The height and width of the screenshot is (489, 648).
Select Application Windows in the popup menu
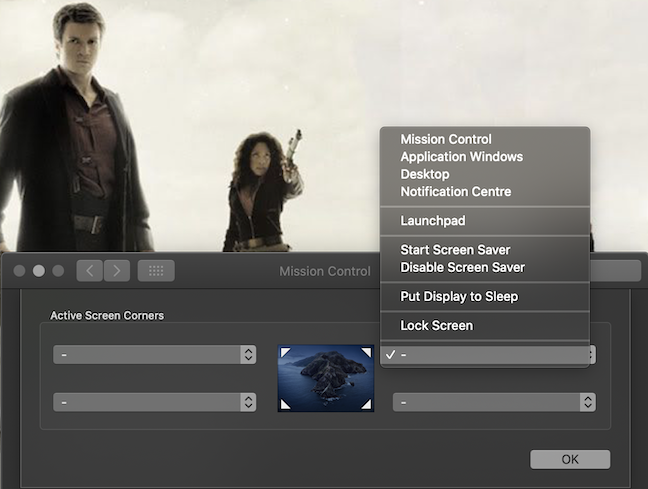(x=485, y=157)
